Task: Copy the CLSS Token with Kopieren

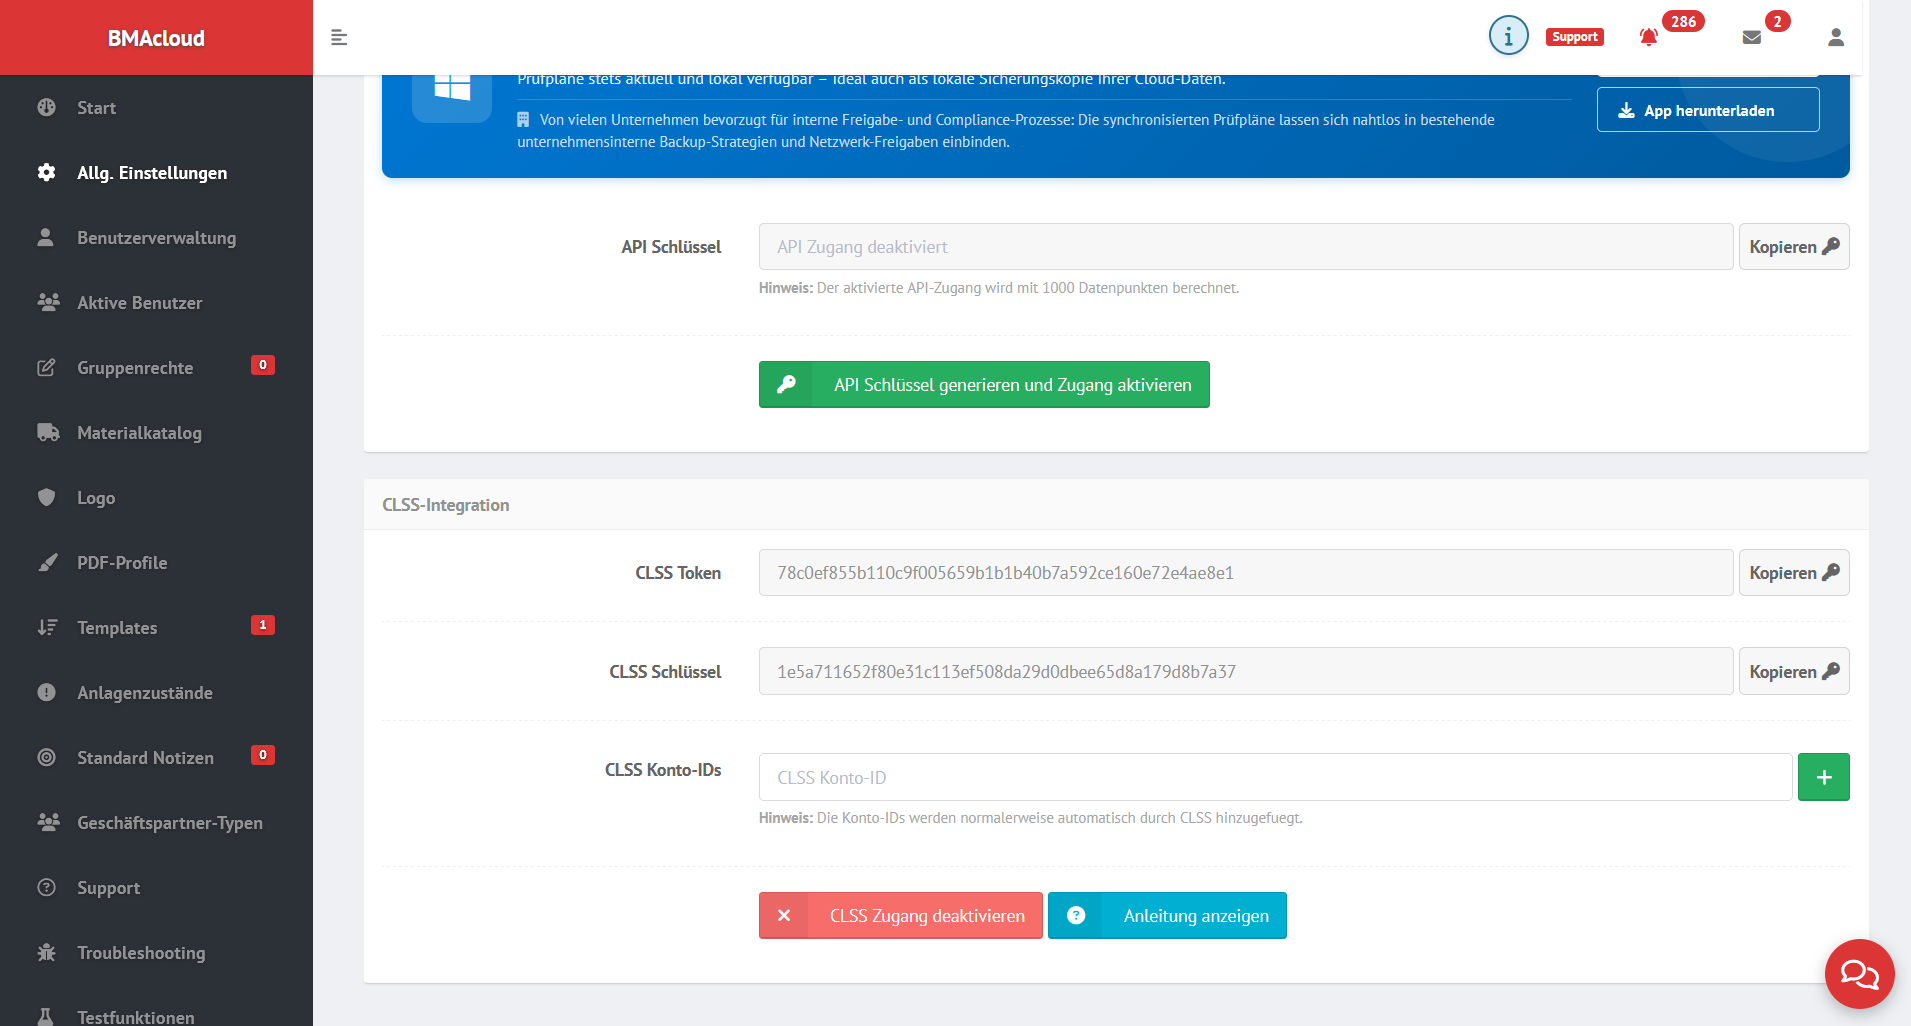Action: pos(1794,573)
